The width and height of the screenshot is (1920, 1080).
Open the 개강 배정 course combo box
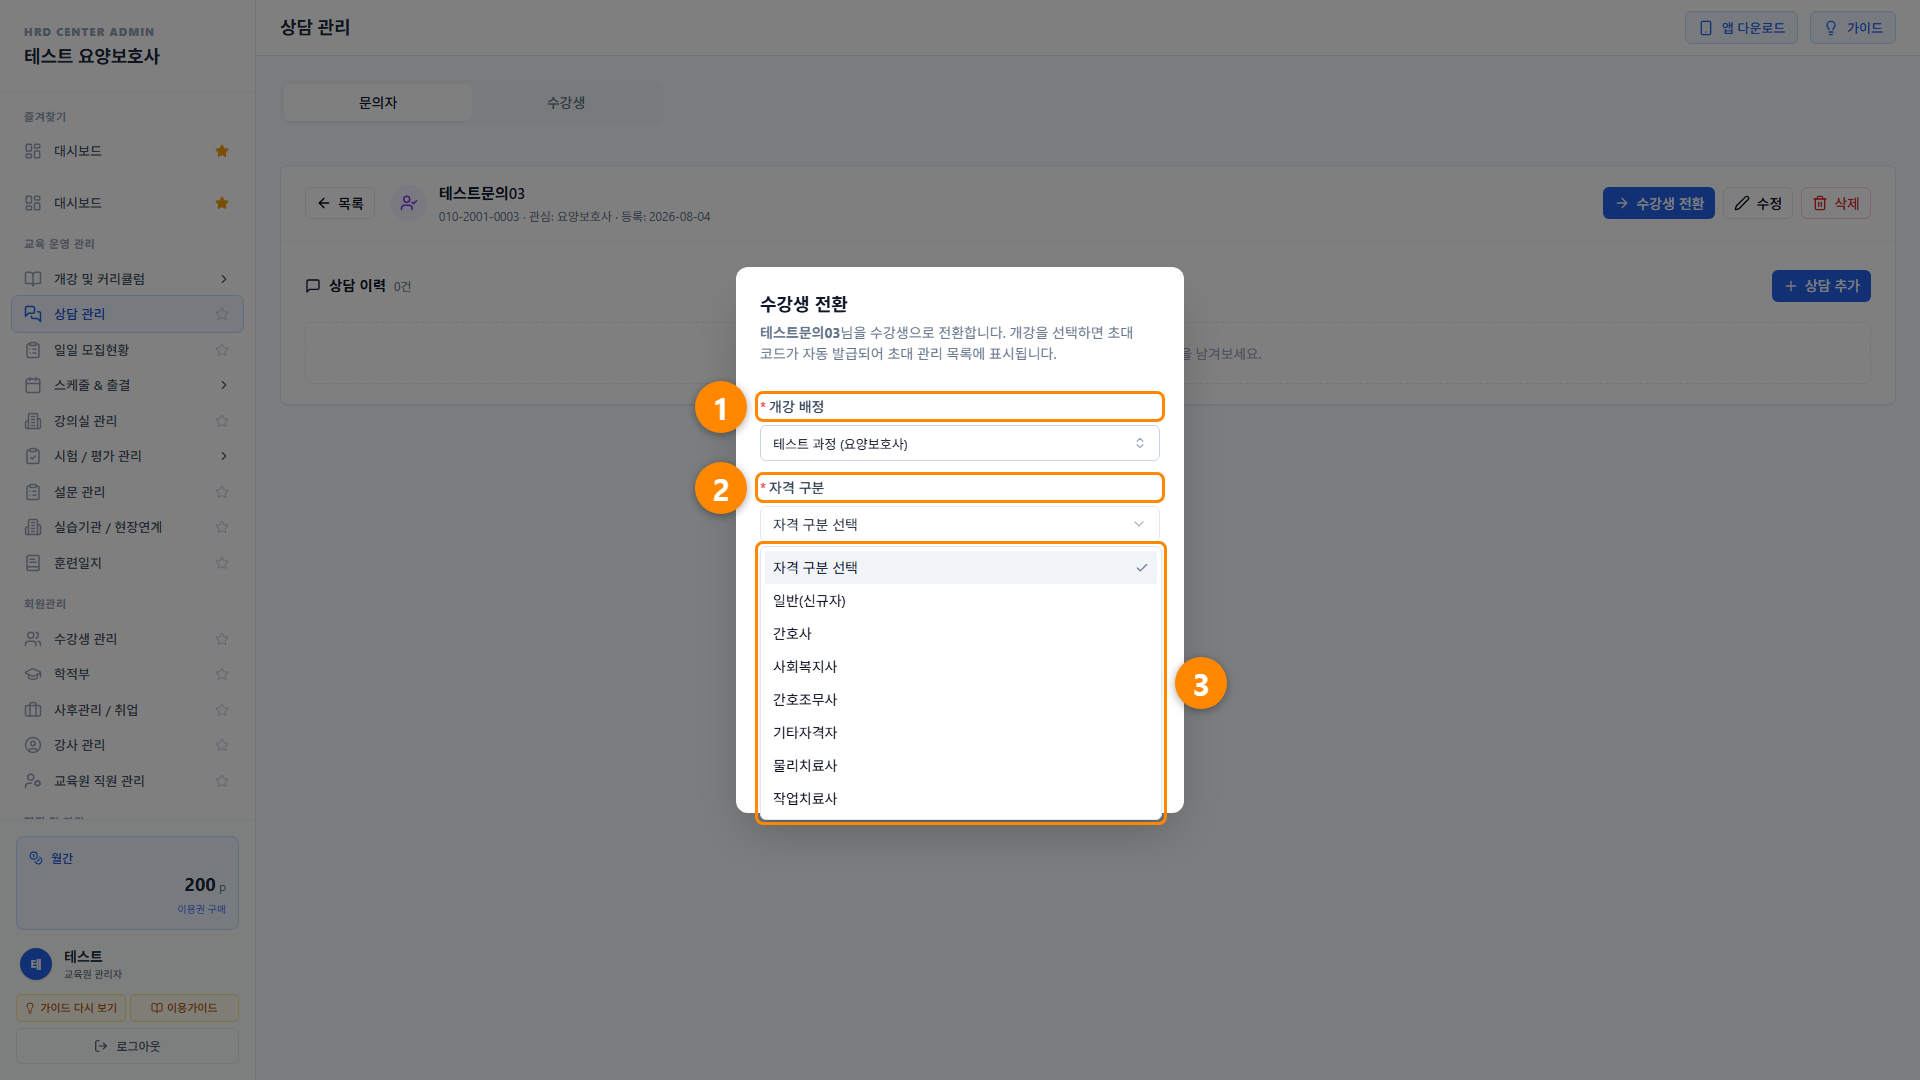coord(960,443)
